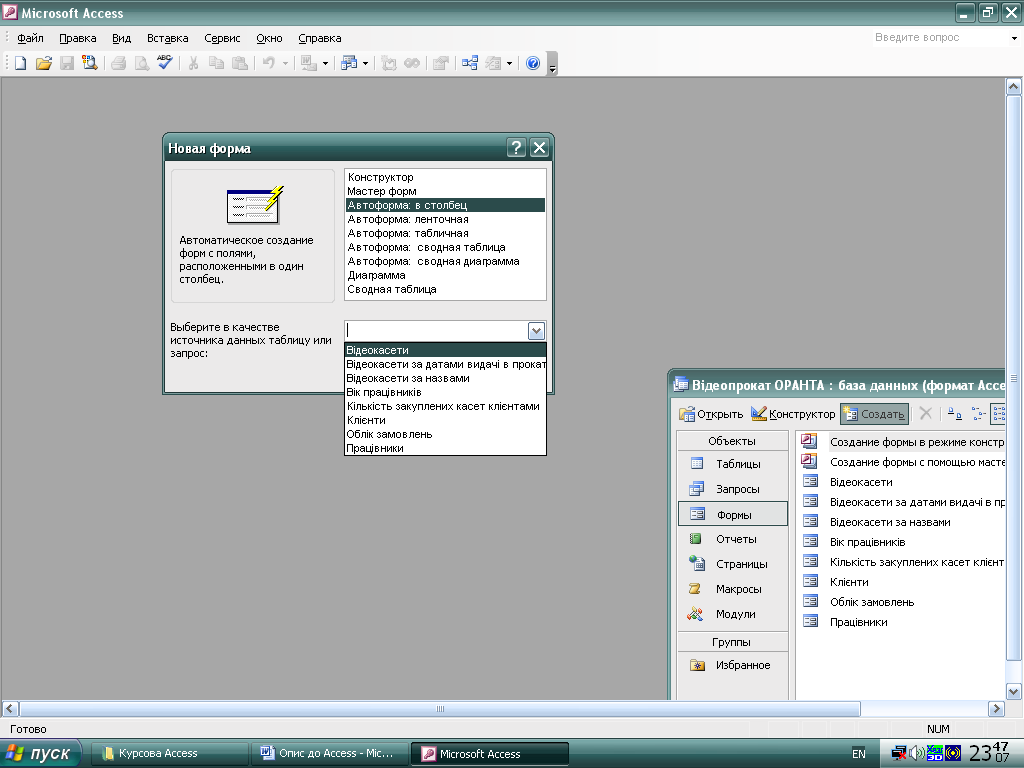
Task: Click the Relationships toolbar icon
Action: click(x=470, y=63)
